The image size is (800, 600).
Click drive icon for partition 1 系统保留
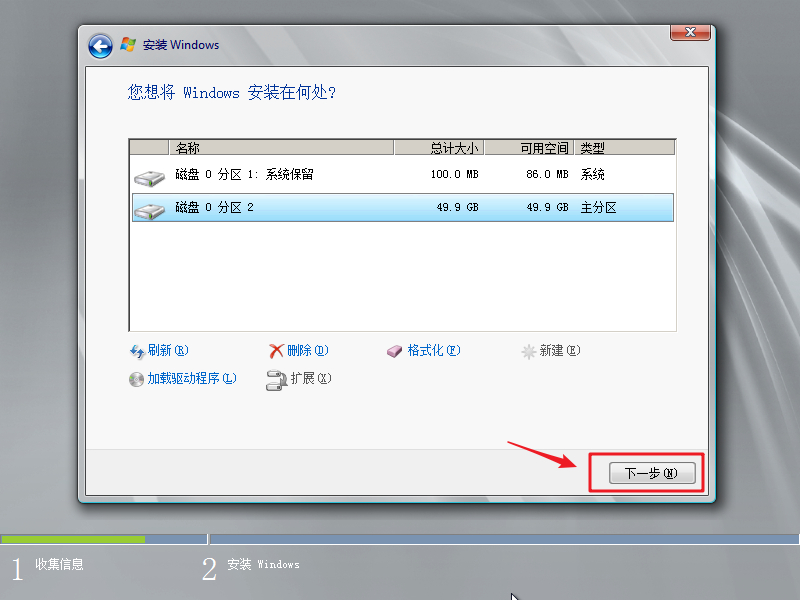point(149,177)
